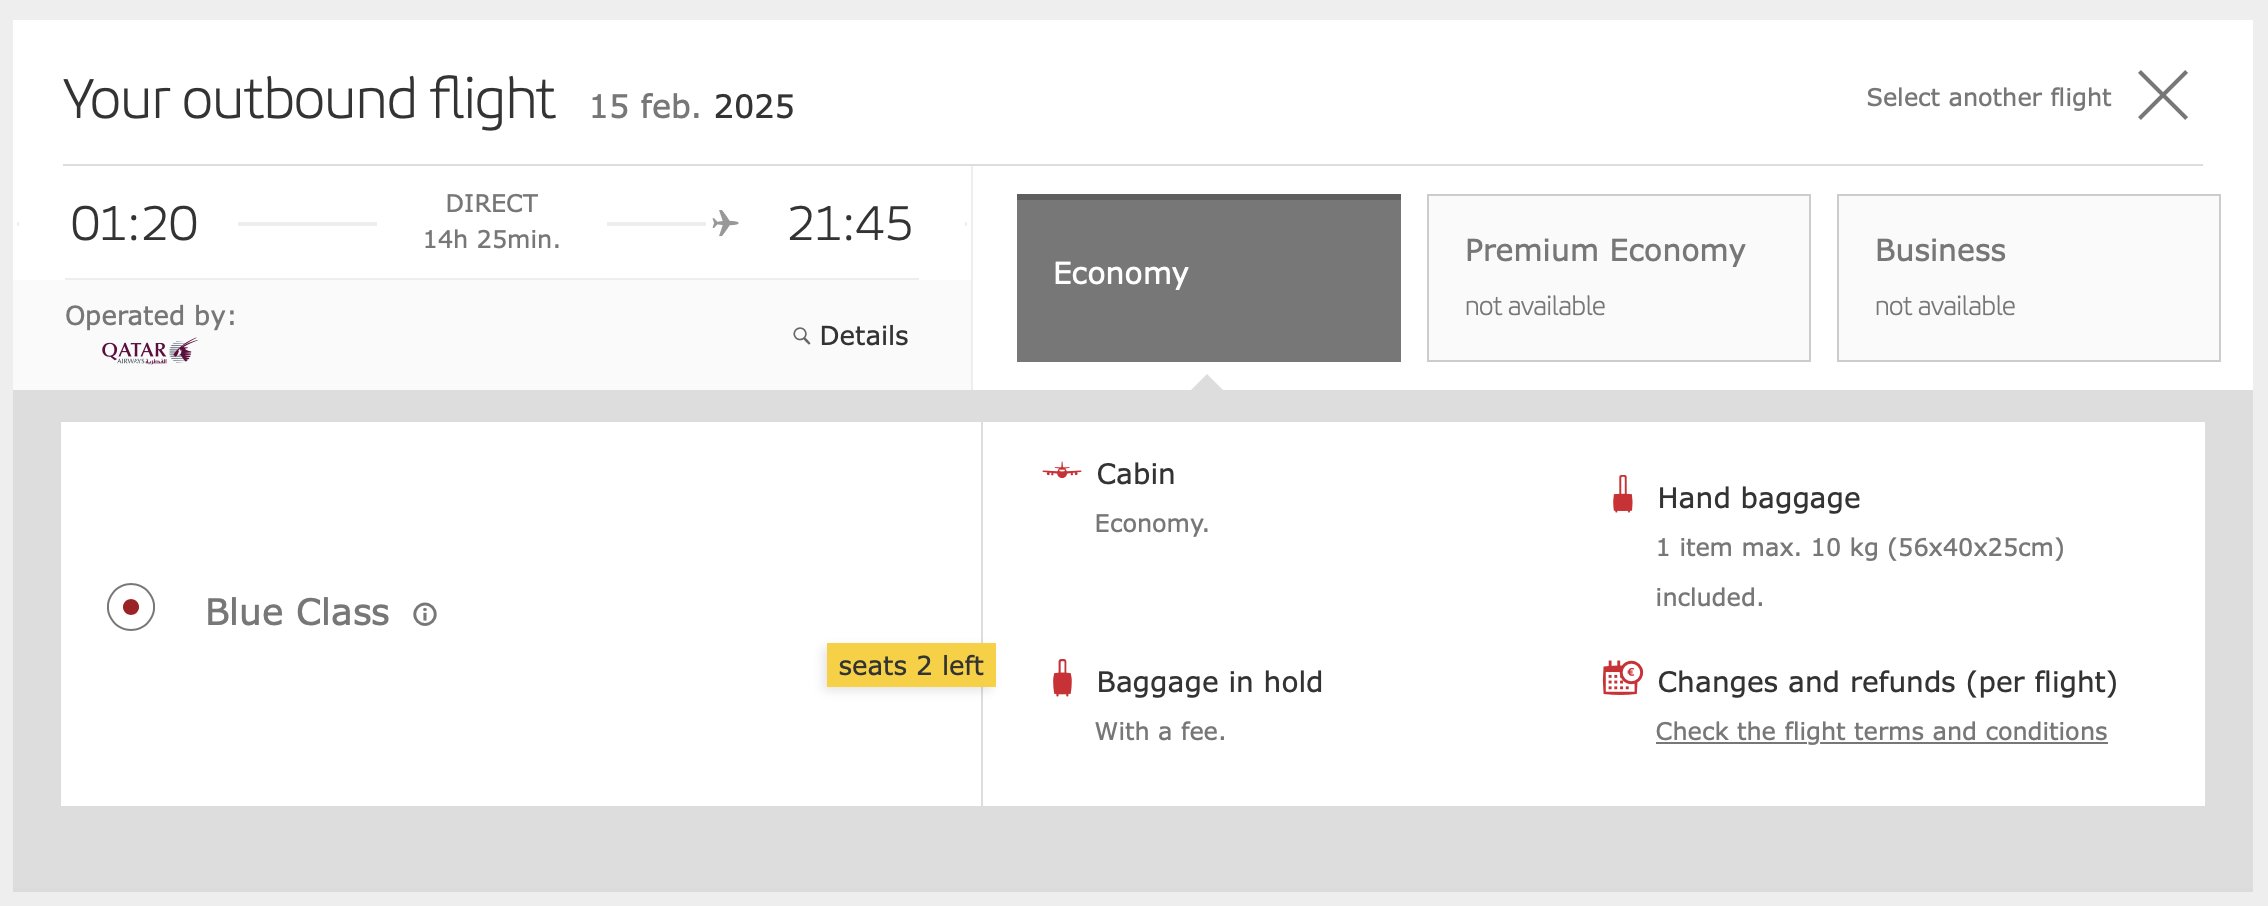This screenshot has height=906, width=2268.
Task: Select the Blue Class radio button
Action: click(131, 607)
